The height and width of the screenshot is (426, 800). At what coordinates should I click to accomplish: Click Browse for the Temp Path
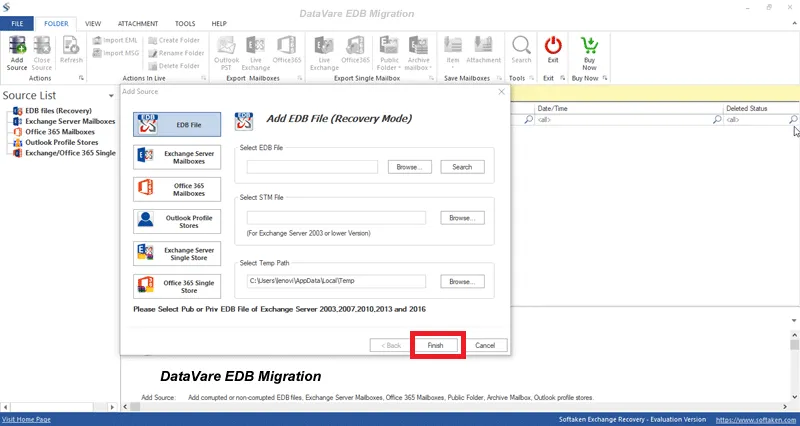pos(462,281)
